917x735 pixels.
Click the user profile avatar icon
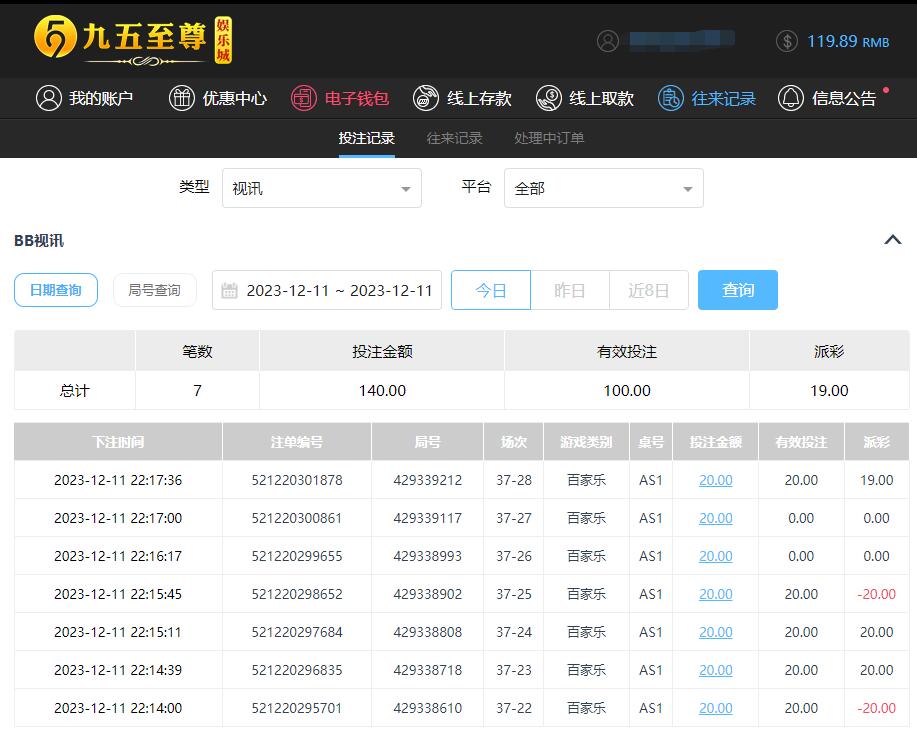[x=608, y=40]
